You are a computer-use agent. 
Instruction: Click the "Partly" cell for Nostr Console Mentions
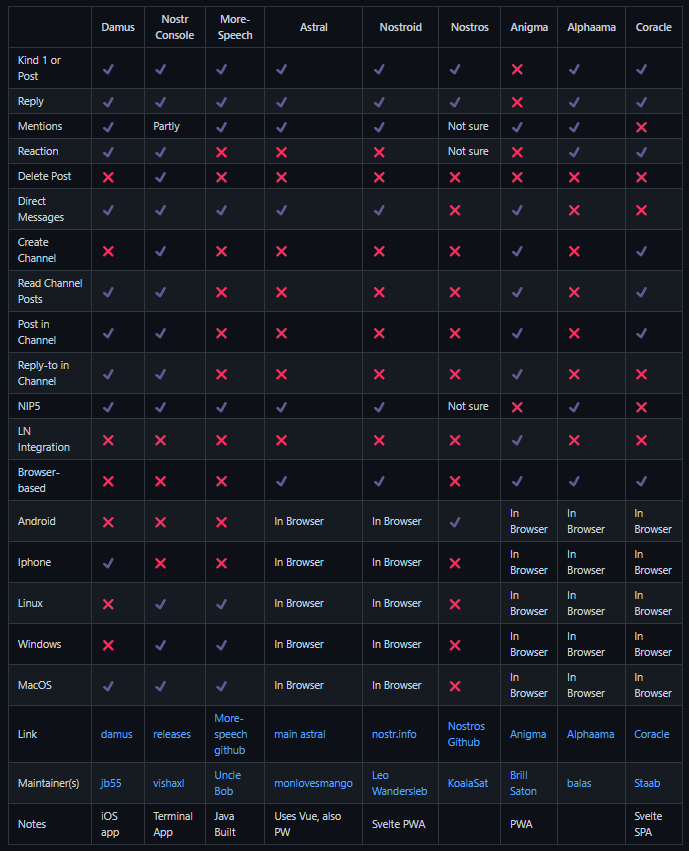166,126
